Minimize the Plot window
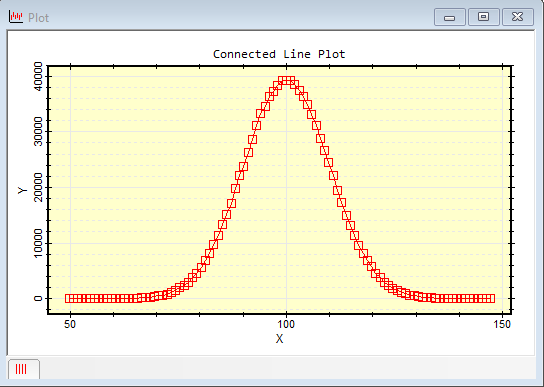 (450, 17)
